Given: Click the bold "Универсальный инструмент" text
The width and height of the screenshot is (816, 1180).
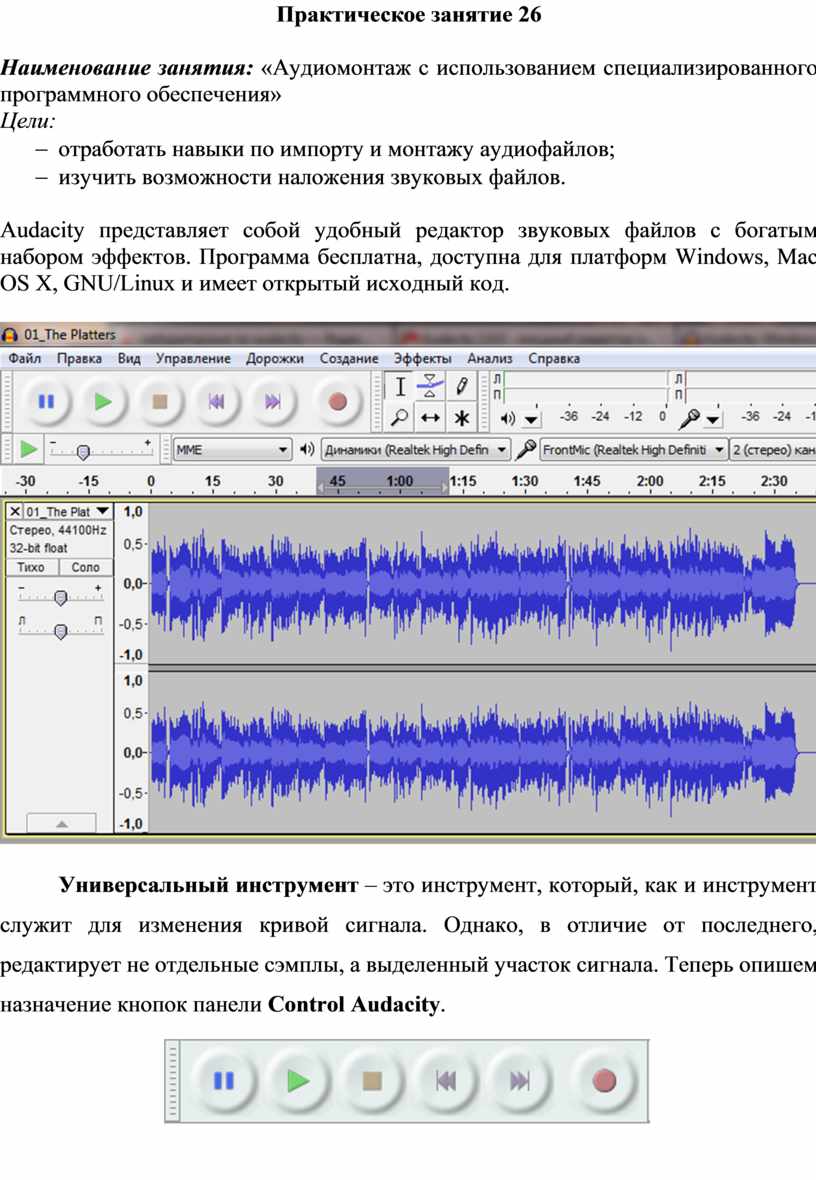Looking at the screenshot, I should (209, 885).
